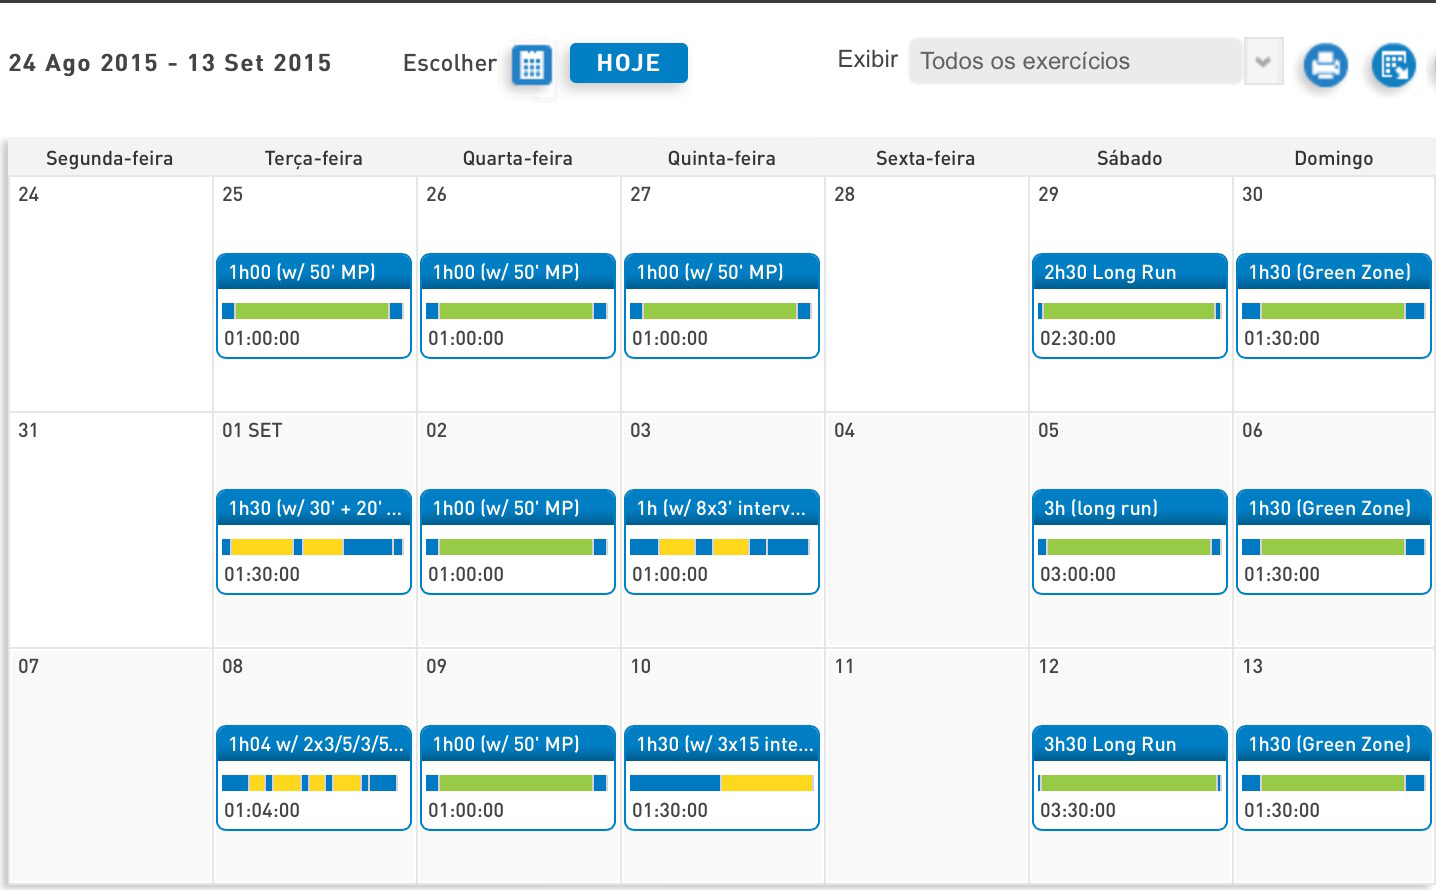Open 3h (long run) workout on the 5th
Viewport: 1436px width, 890px height.
pyautogui.click(x=1129, y=508)
